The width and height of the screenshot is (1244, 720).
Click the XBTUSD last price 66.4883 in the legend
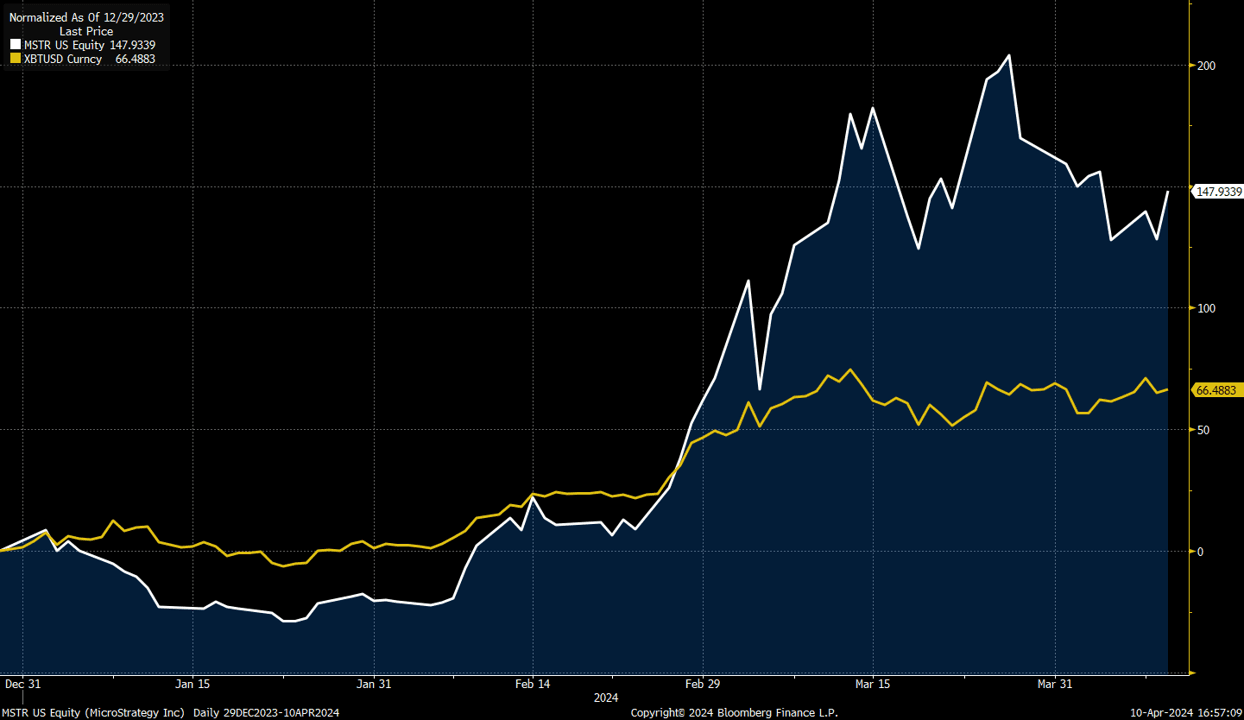pos(135,59)
